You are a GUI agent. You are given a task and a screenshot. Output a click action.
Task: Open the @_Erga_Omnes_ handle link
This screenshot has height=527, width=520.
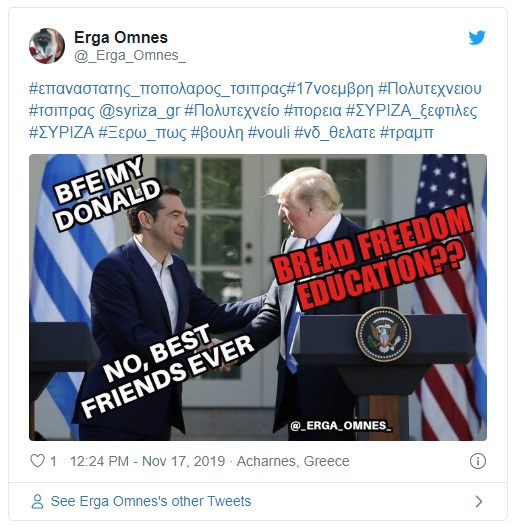pyautogui.click(x=130, y=56)
